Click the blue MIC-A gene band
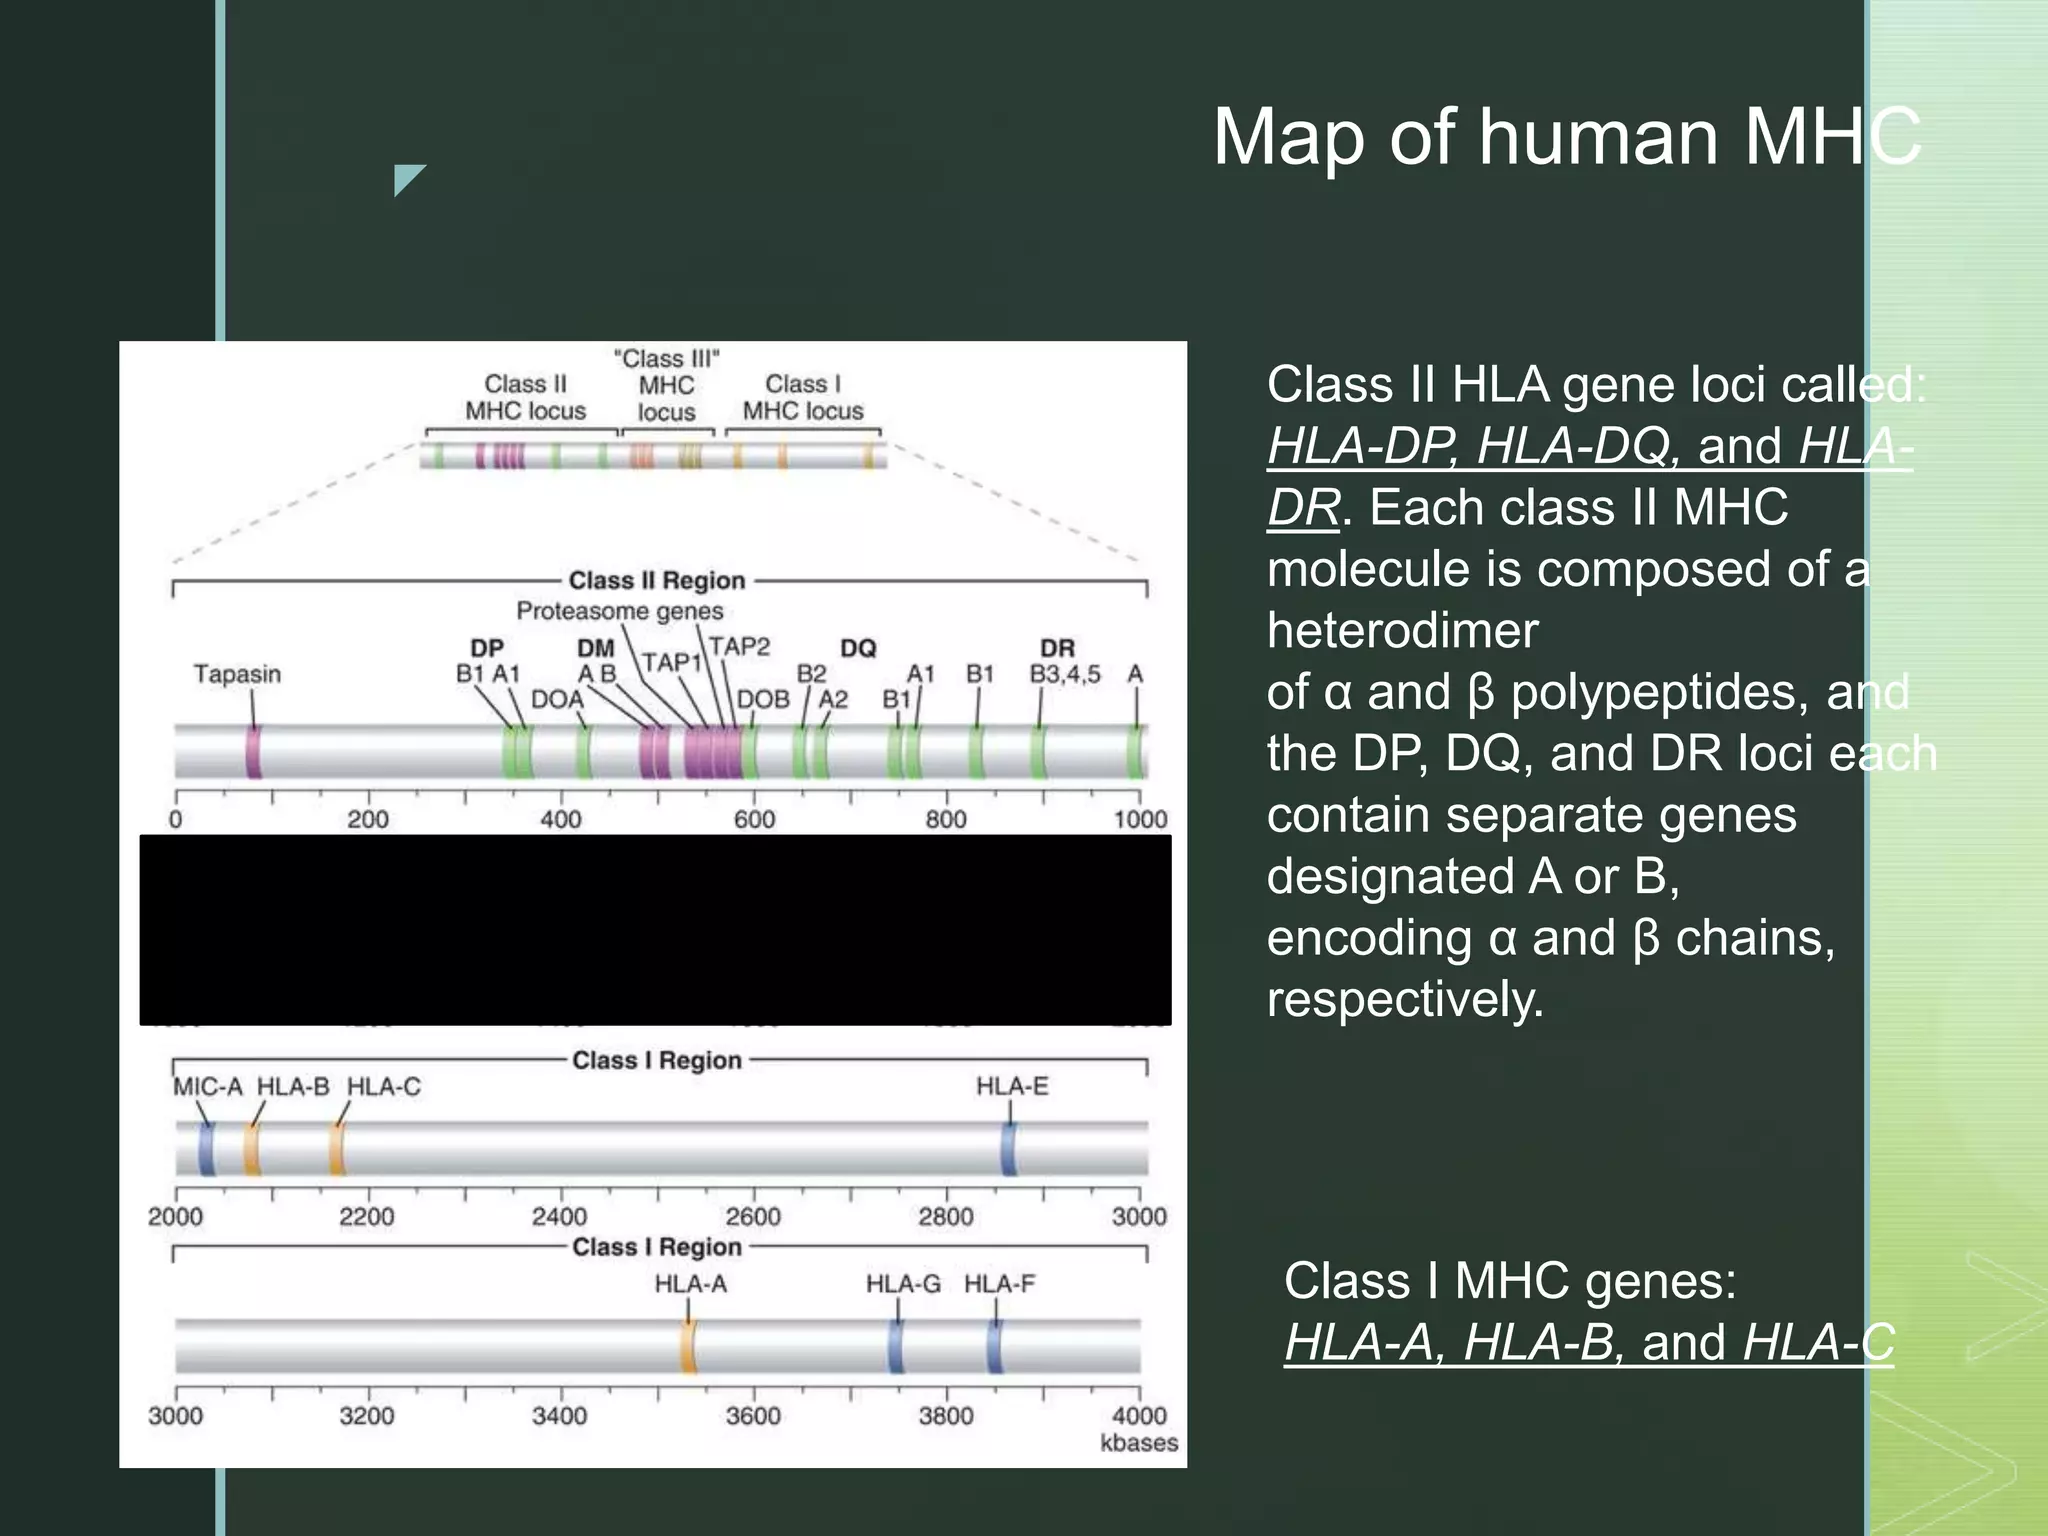This screenshot has width=2048, height=1536. click(x=207, y=1149)
